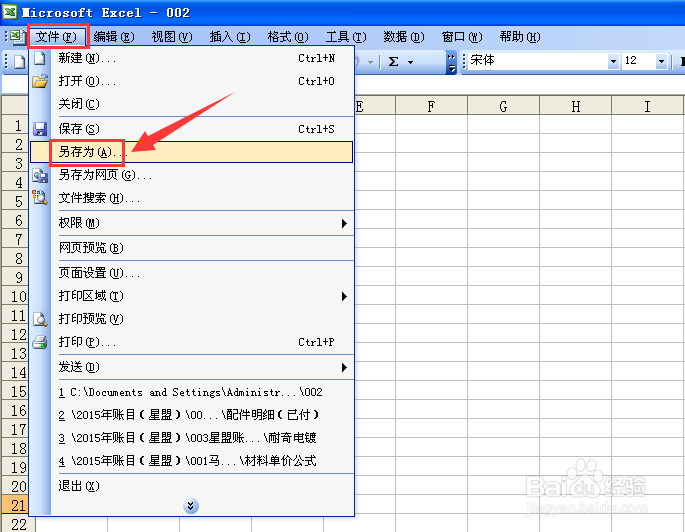
Task: Click the AutoSum sigma icon
Action: pyautogui.click(x=393, y=62)
